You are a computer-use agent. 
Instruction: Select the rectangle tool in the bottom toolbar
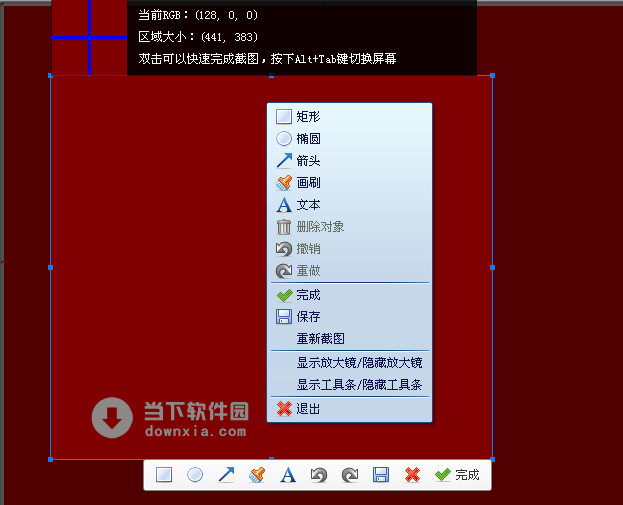click(164, 475)
